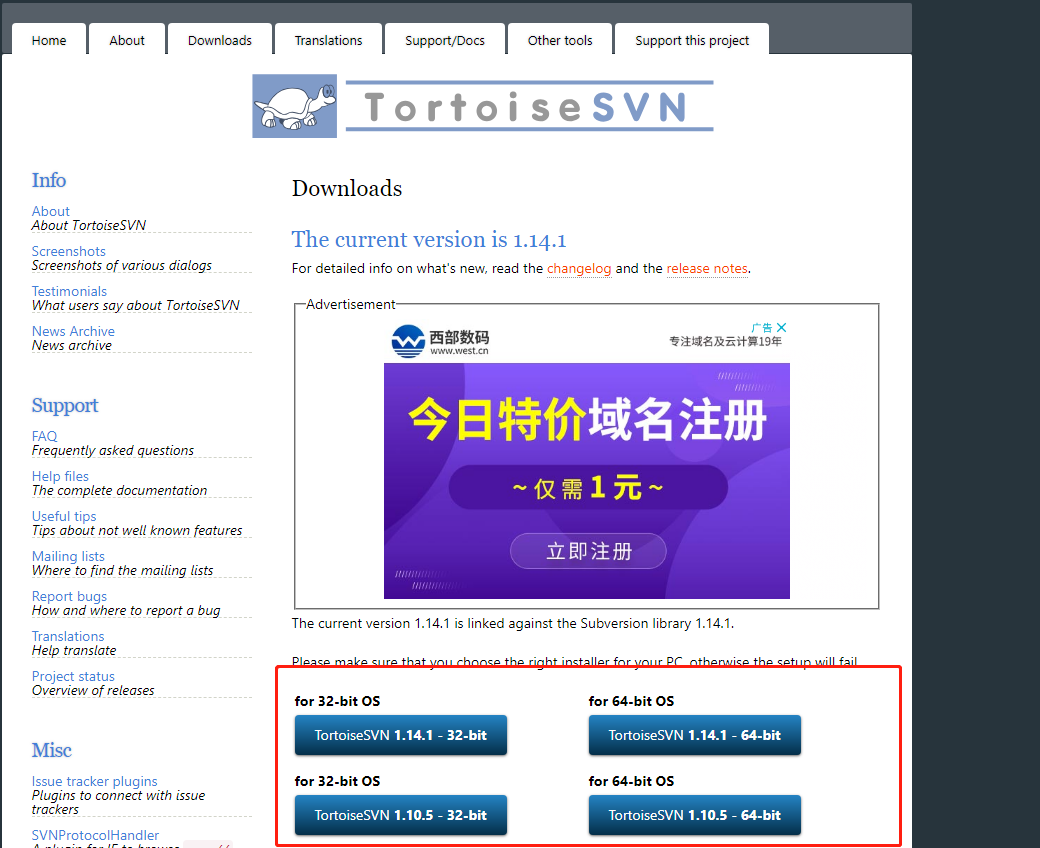
Task: Click the 广告 ad label icon
Action: pyautogui.click(x=761, y=328)
